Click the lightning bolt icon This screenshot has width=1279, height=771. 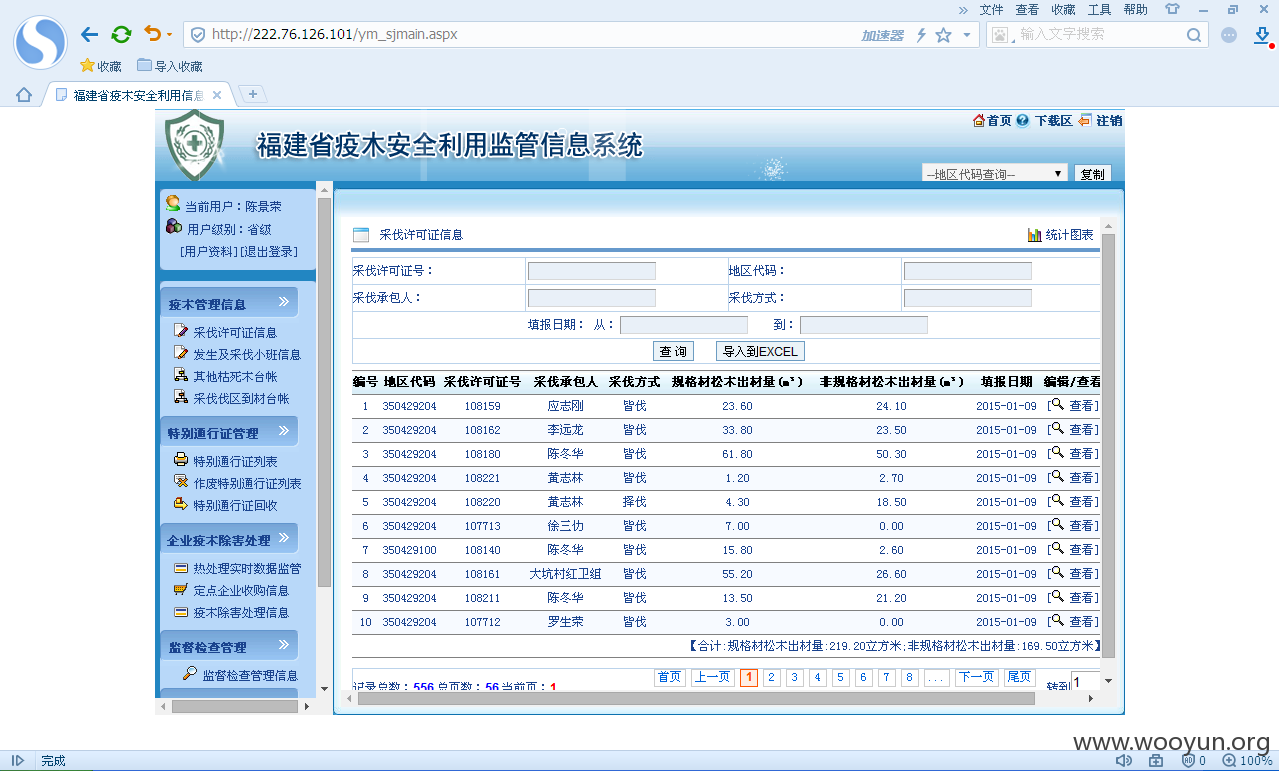[922, 35]
